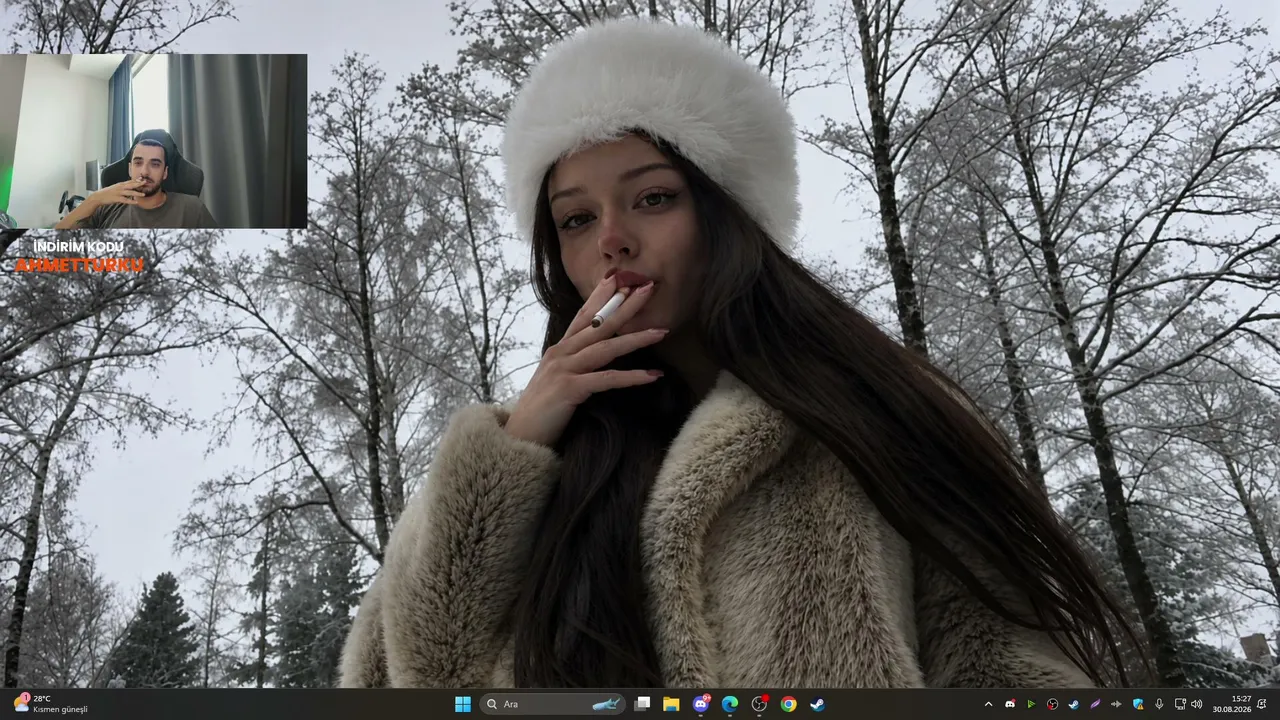Open the clock showing 15:27
This screenshot has width=1280, height=720.
(x=1232, y=704)
